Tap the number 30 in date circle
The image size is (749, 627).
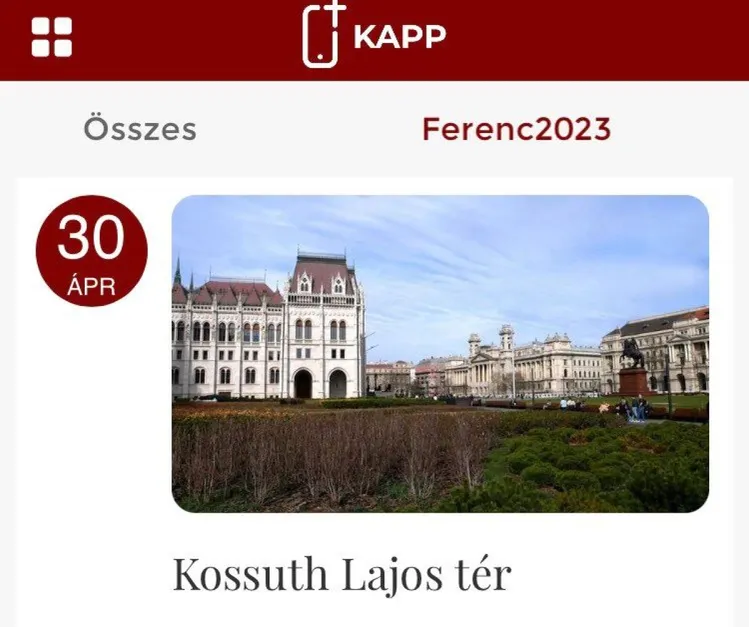(x=91, y=237)
